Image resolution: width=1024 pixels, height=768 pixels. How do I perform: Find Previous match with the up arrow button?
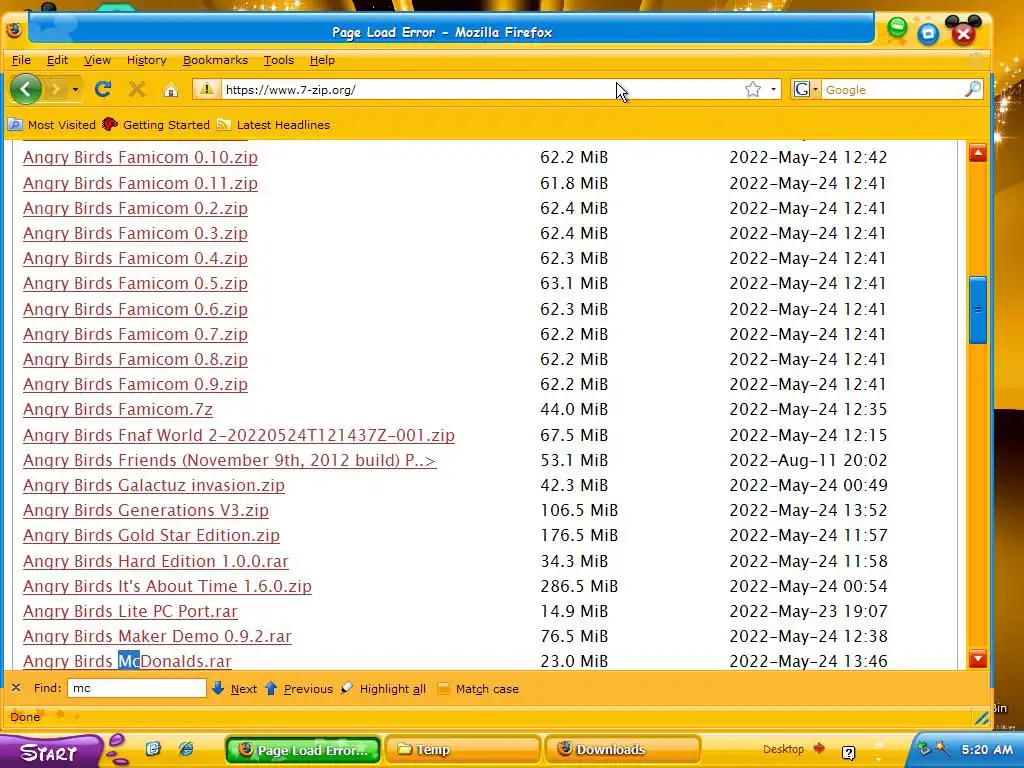point(299,688)
